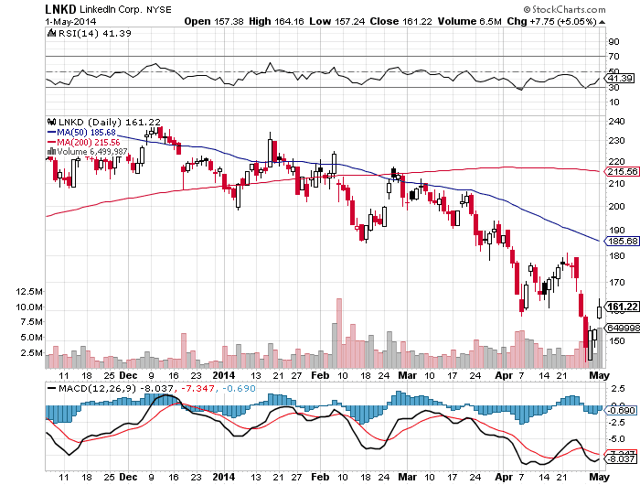This screenshot has width=640, height=485.
Task: Click the 1-May-2014 chart date
Action: pos(71,21)
